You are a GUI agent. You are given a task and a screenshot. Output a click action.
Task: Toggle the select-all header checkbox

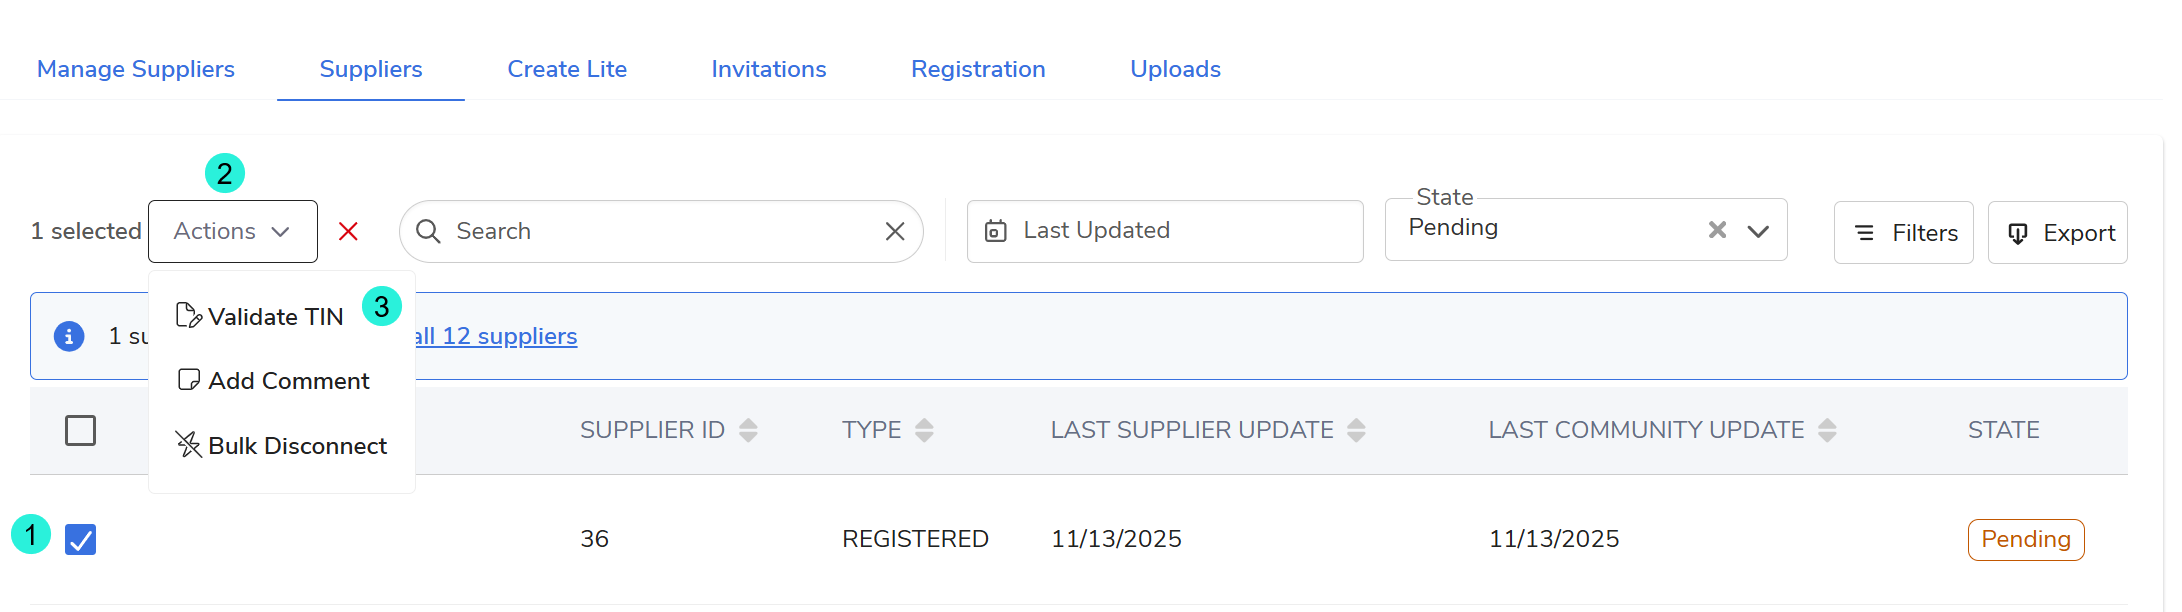pos(80,430)
